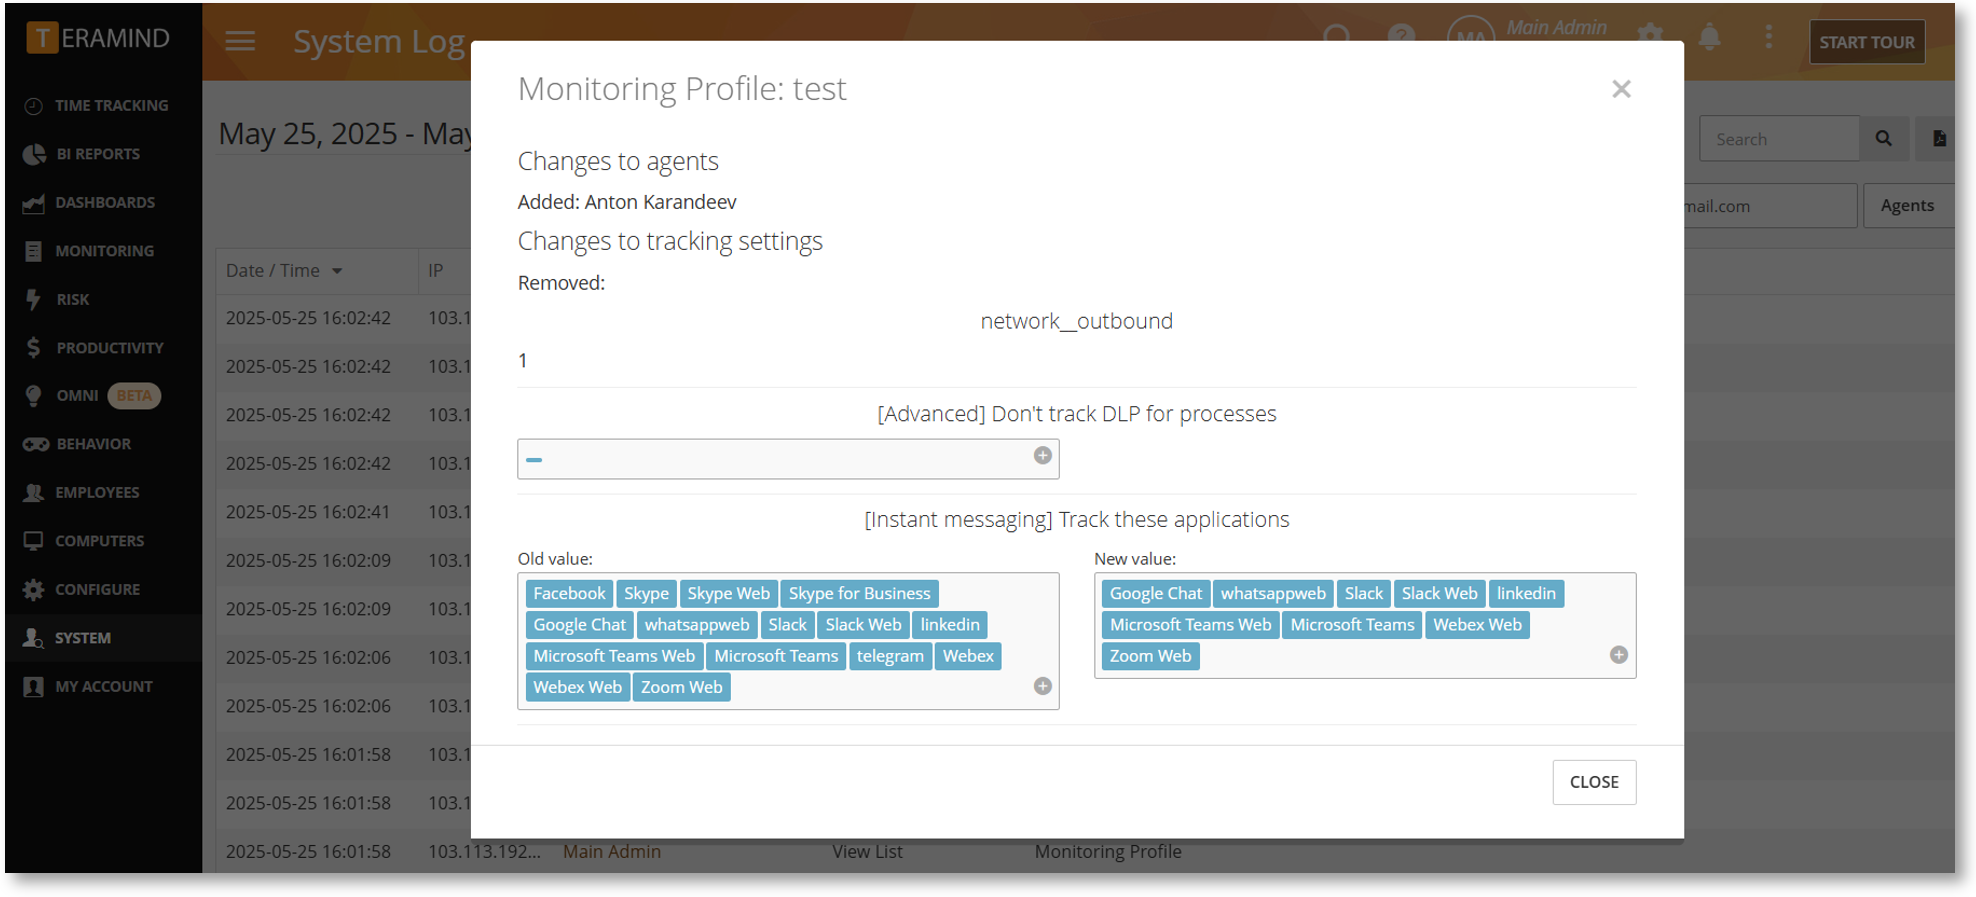Open Behavior in the sidebar
Image resolution: width=1976 pixels, height=897 pixels.
tap(102, 444)
